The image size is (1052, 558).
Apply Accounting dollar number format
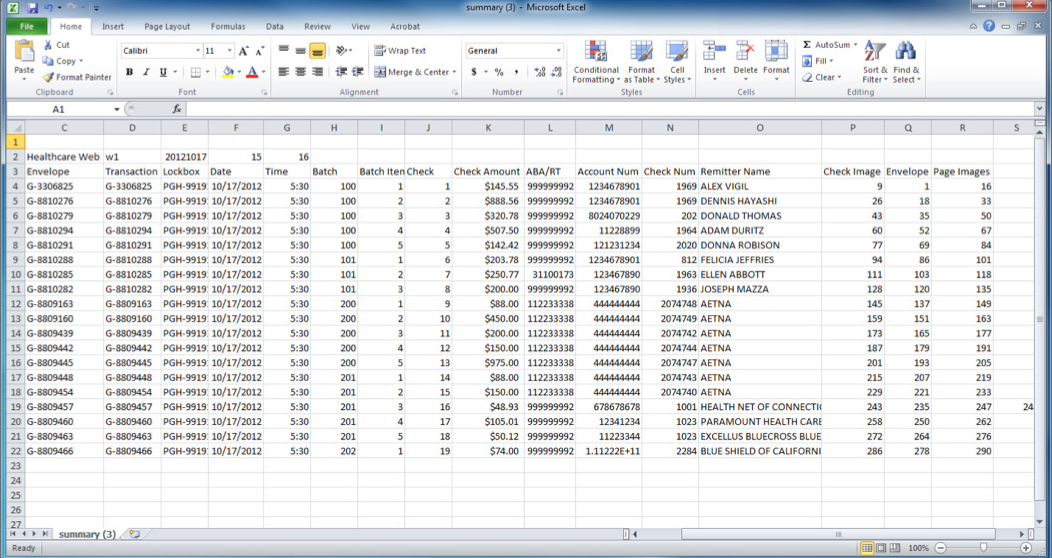point(474,72)
